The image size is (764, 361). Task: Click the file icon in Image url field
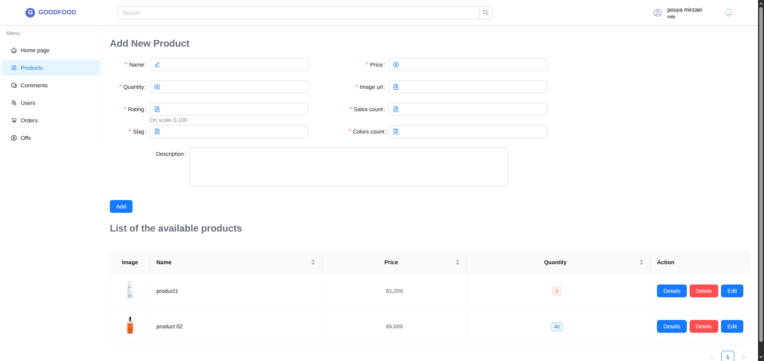(396, 87)
